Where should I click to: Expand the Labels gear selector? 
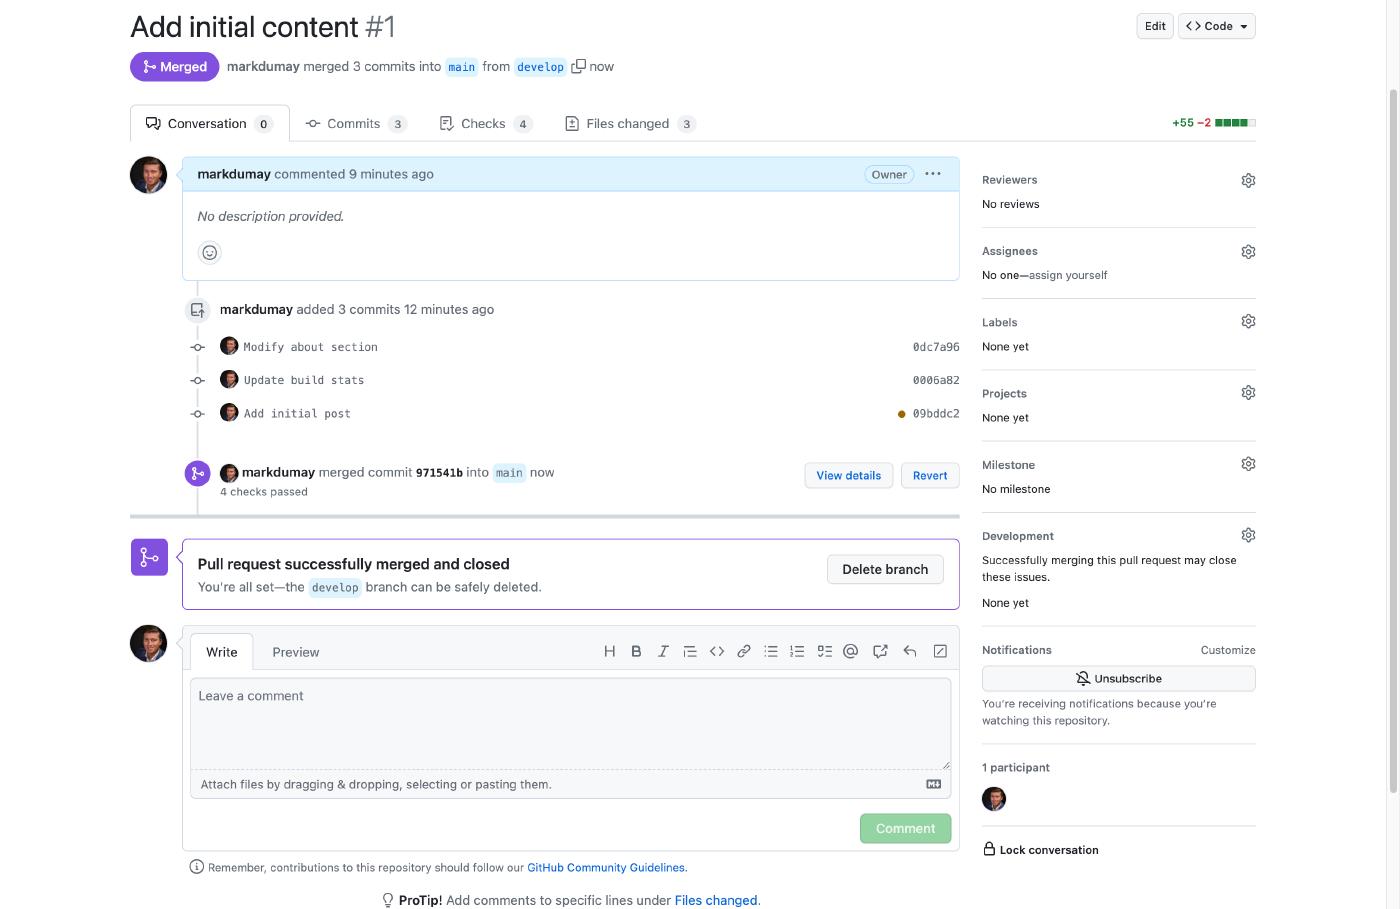tap(1248, 322)
